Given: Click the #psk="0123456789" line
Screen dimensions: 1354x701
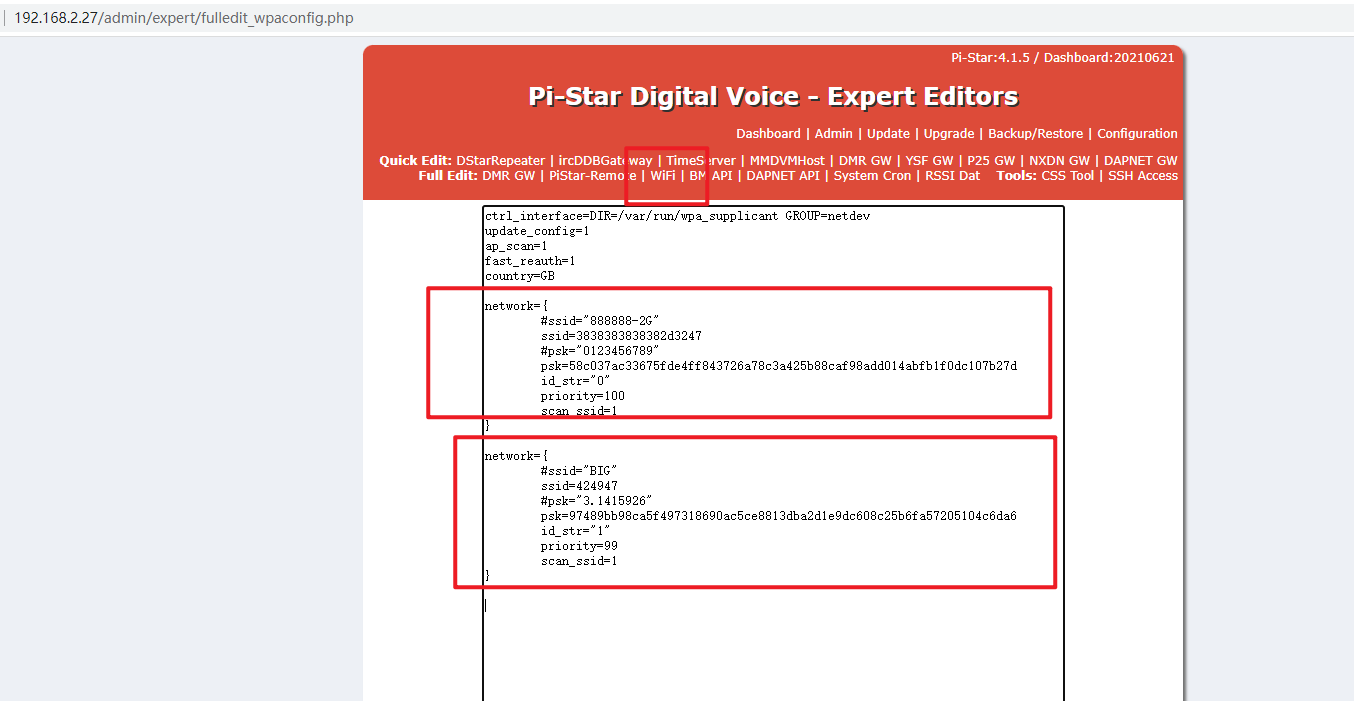Looking at the screenshot, I should pyautogui.click(x=600, y=351).
